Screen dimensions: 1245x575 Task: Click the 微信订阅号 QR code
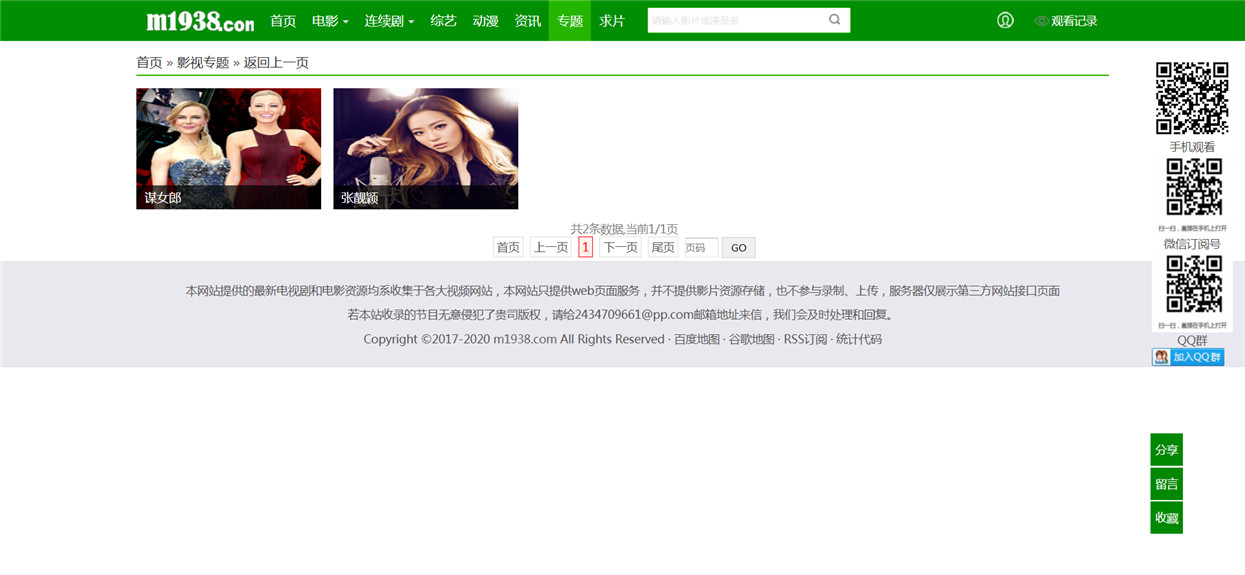pos(1194,187)
